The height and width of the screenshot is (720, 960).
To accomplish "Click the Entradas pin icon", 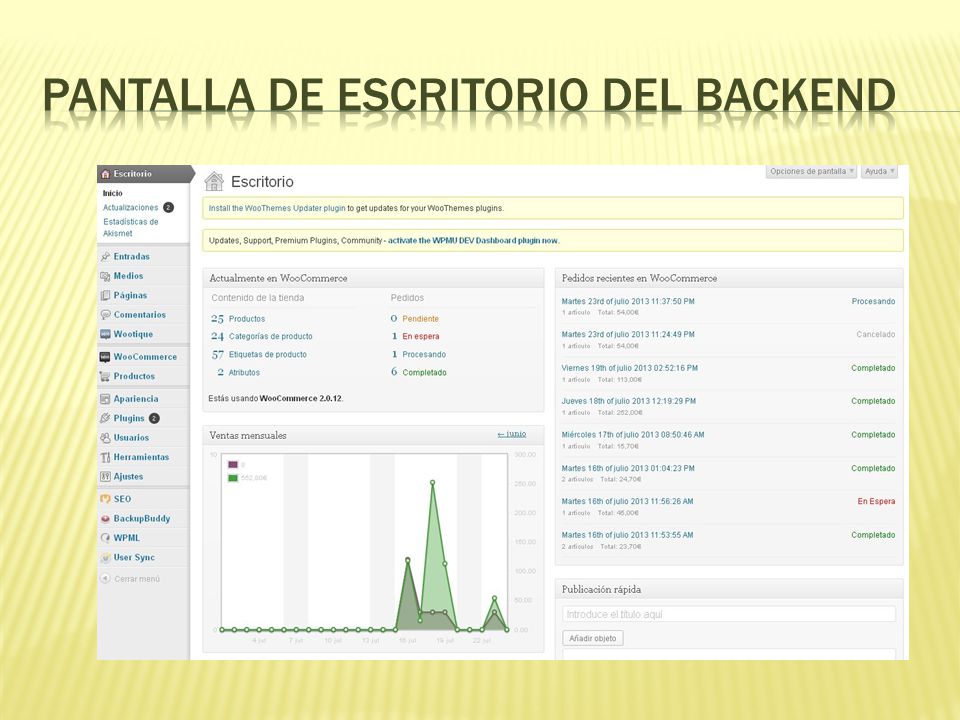I will coord(105,257).
